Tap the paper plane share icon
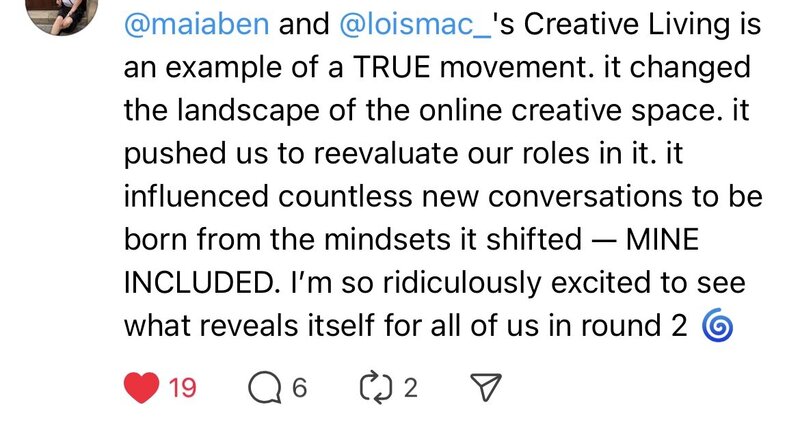This screenshot has width=800, height=433. pyautogui.click(x=483, y=388)
